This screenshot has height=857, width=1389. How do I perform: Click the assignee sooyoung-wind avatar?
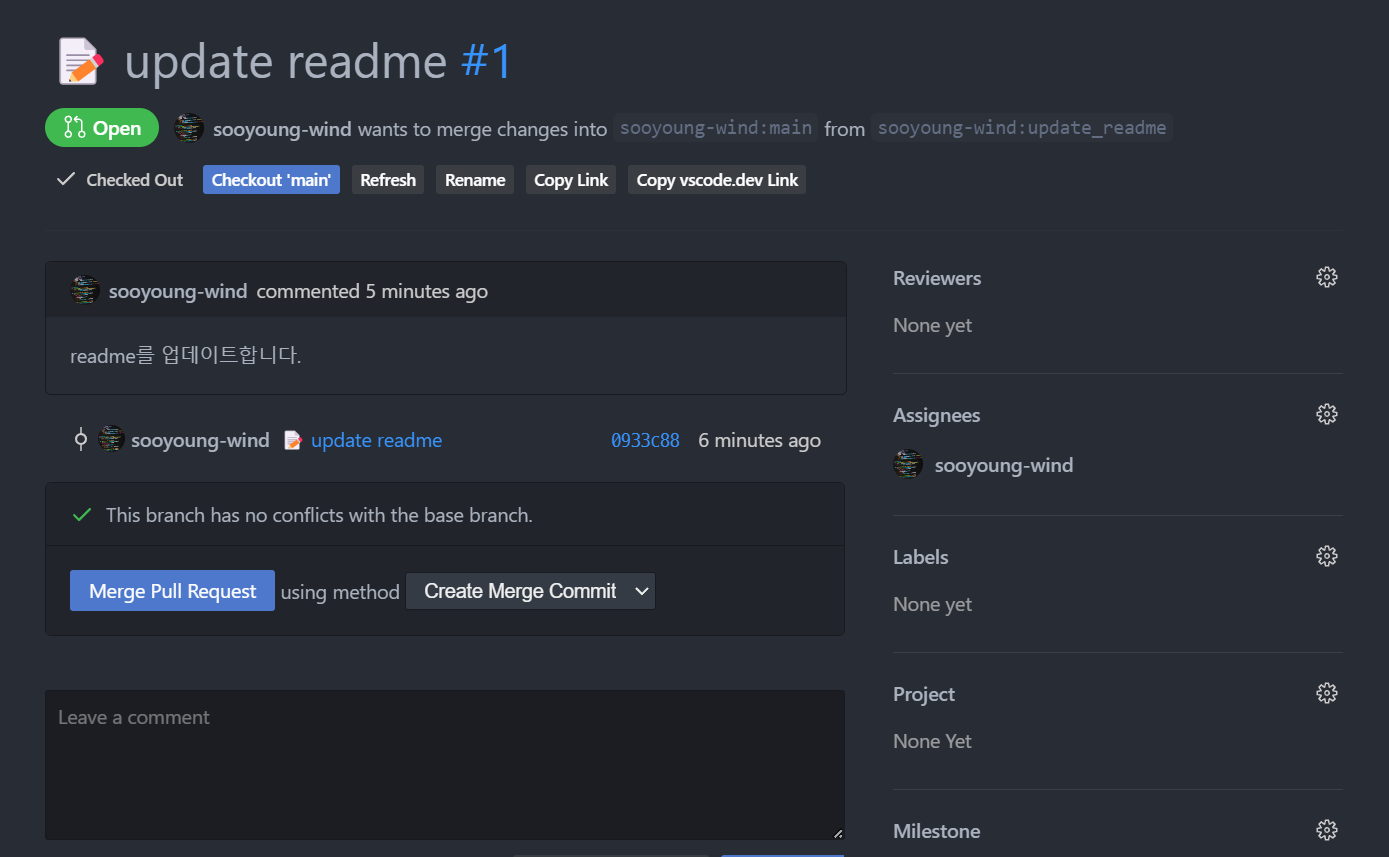(908, 465)
